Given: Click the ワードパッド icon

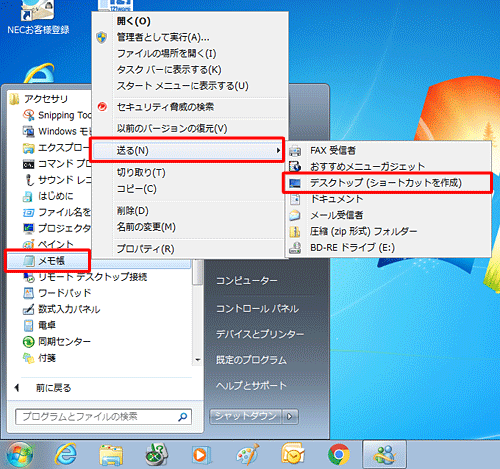Looking at the screenshot, I should coord(29,293).
